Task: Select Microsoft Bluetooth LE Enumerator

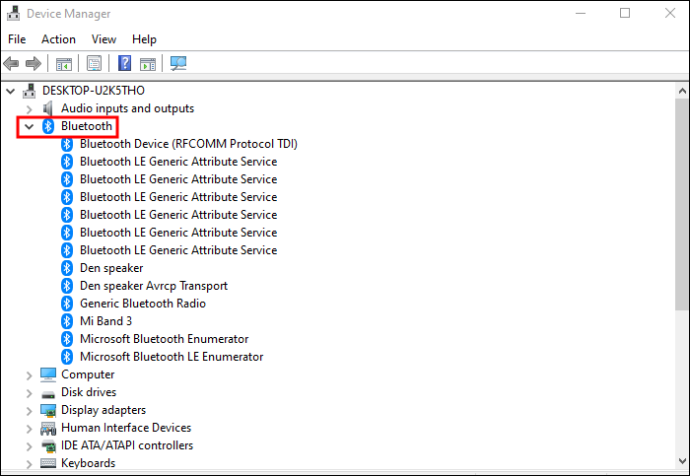Action: point(172,357)
